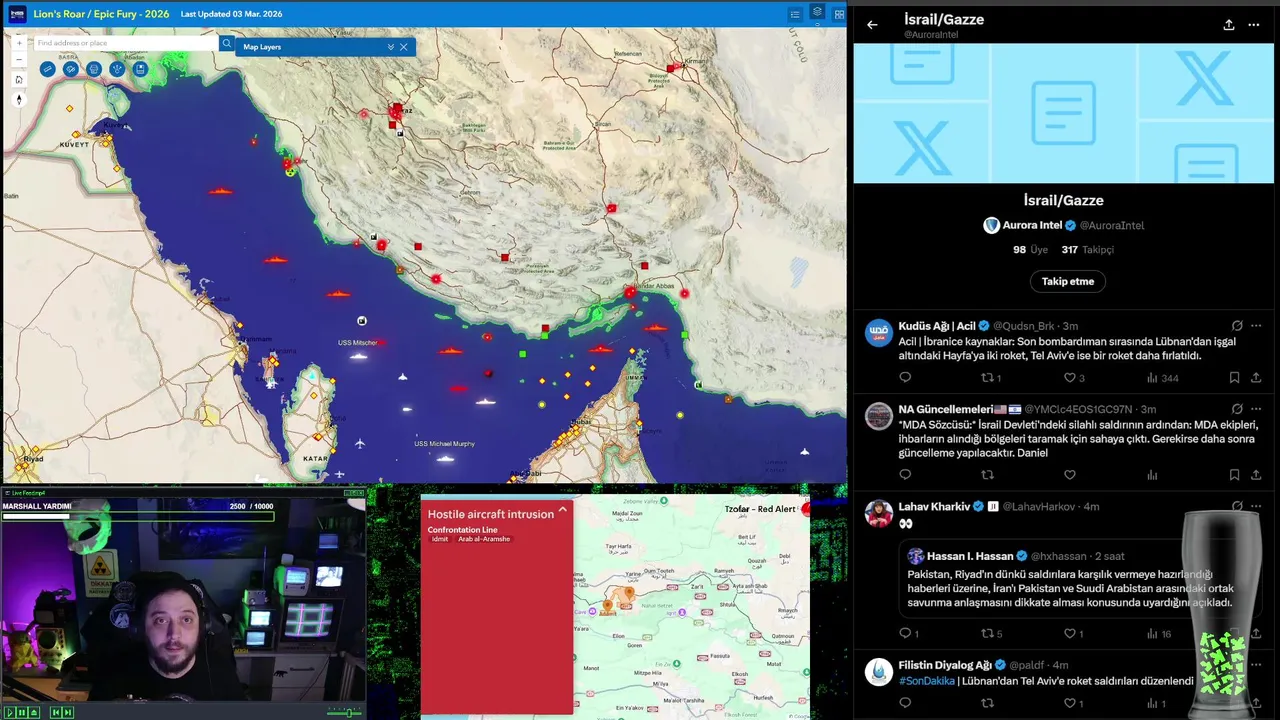Select the Arab al-Aramshe tag in alert
The width and height of the screenshot is (1280, 720).
484,539
